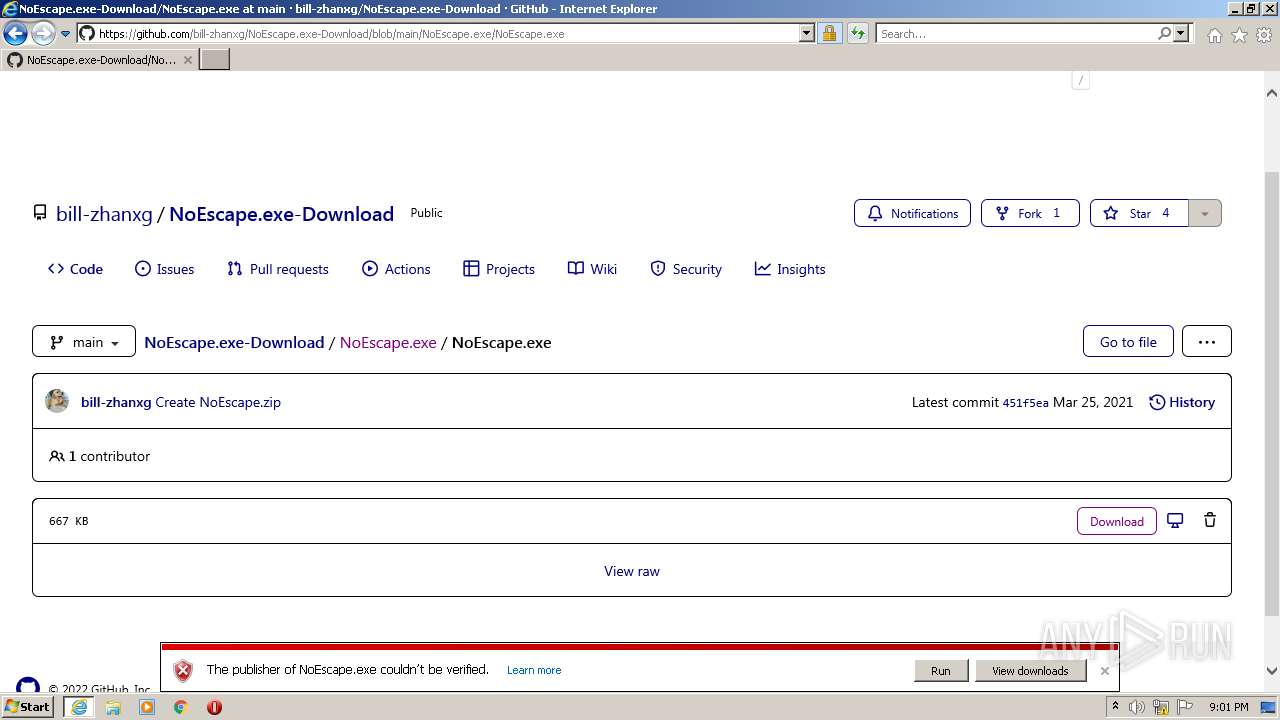Image resolution: width=1280 pixels, height=720 pixels.
Task: View file History
Action: (1182, 402)
